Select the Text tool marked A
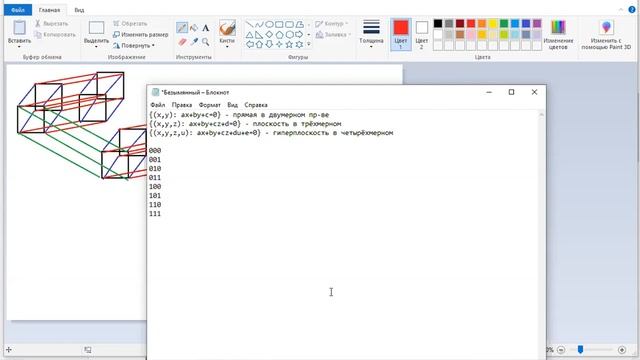Image resolution: width=640 pixels, height=360 pixels. (206, 28)
